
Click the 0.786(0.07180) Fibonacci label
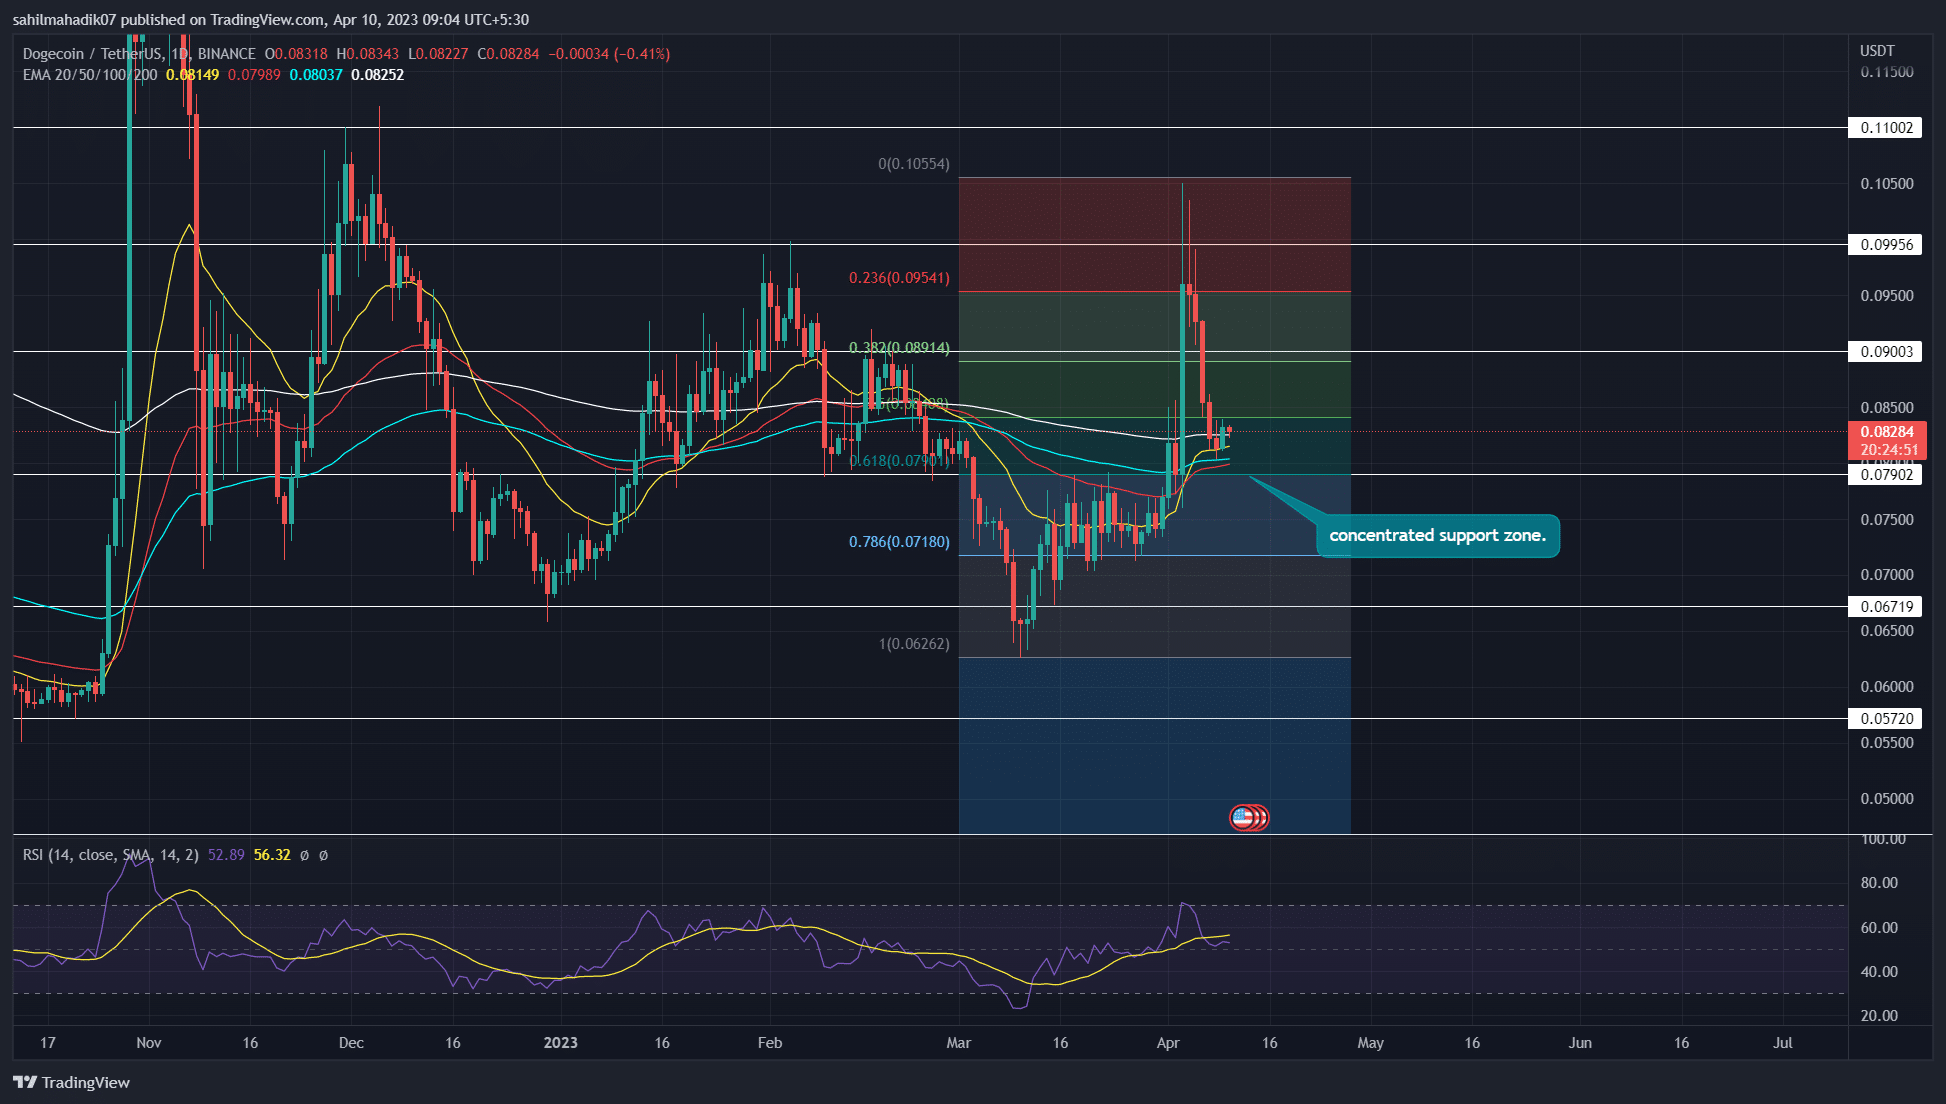tap(899, 542)
